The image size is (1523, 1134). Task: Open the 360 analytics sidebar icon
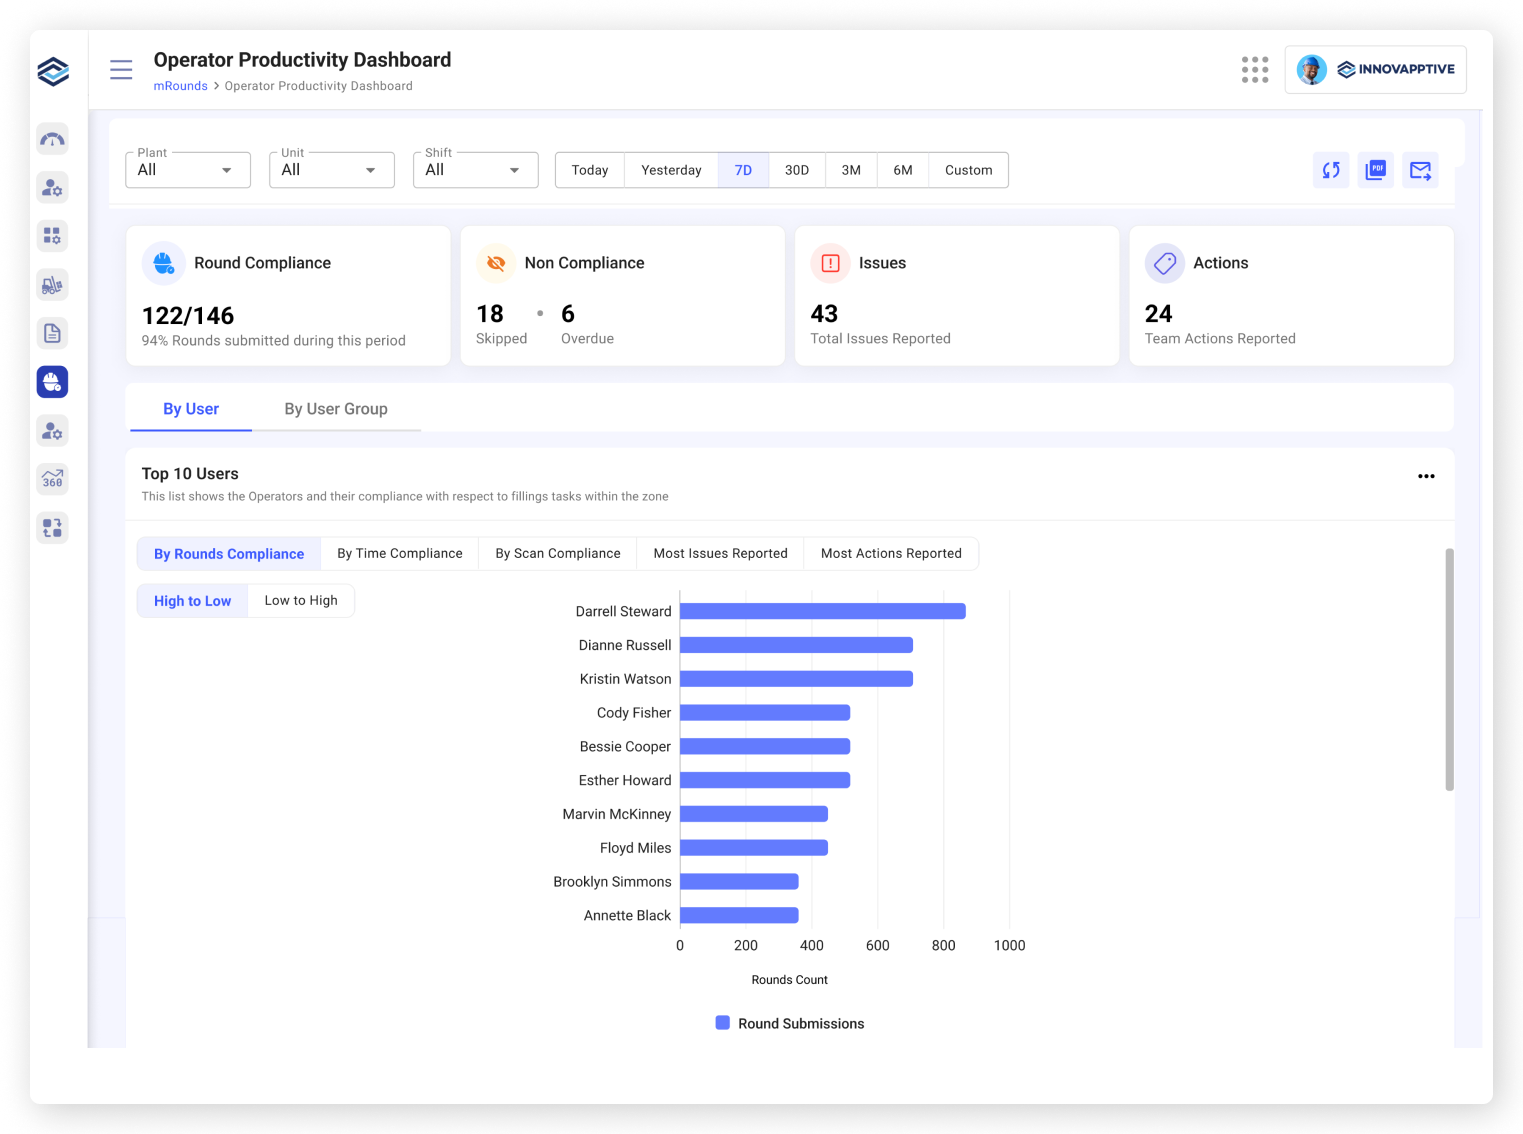pyautogui.click(x=53, y=479)
